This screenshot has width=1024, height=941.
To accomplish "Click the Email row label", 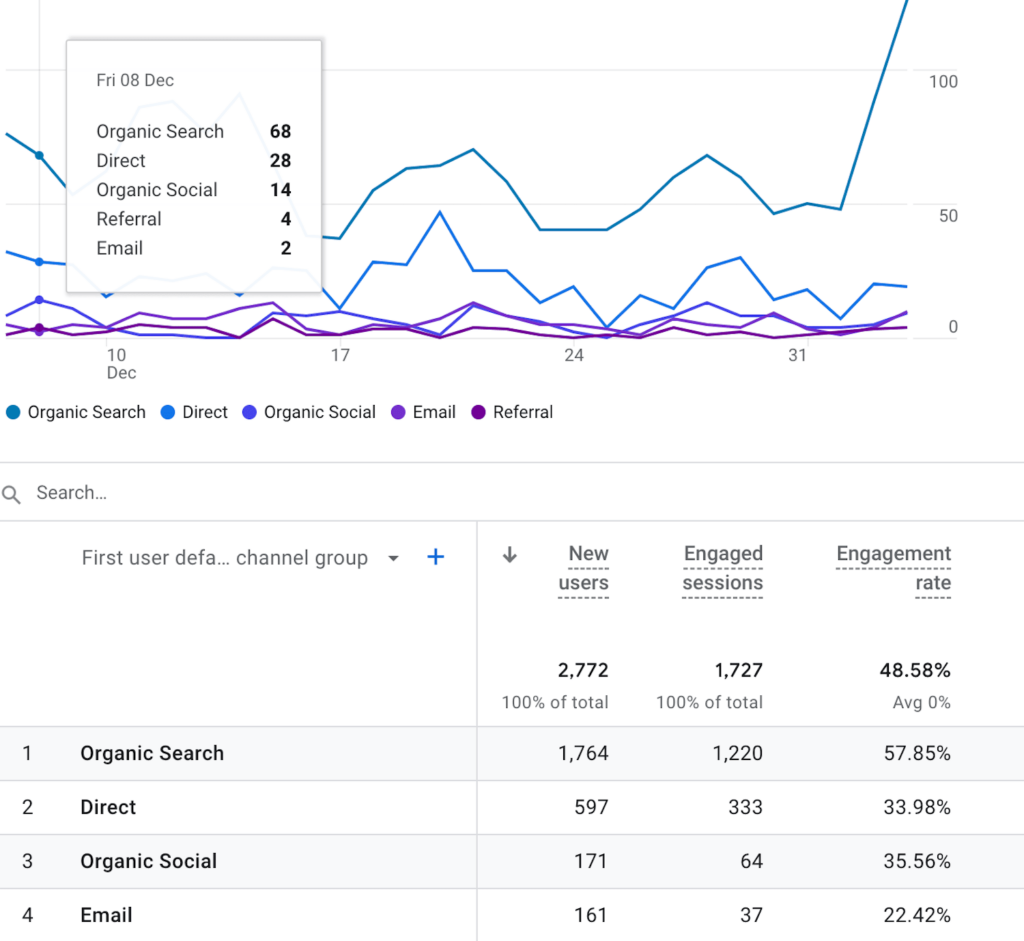I will point(106,915).
